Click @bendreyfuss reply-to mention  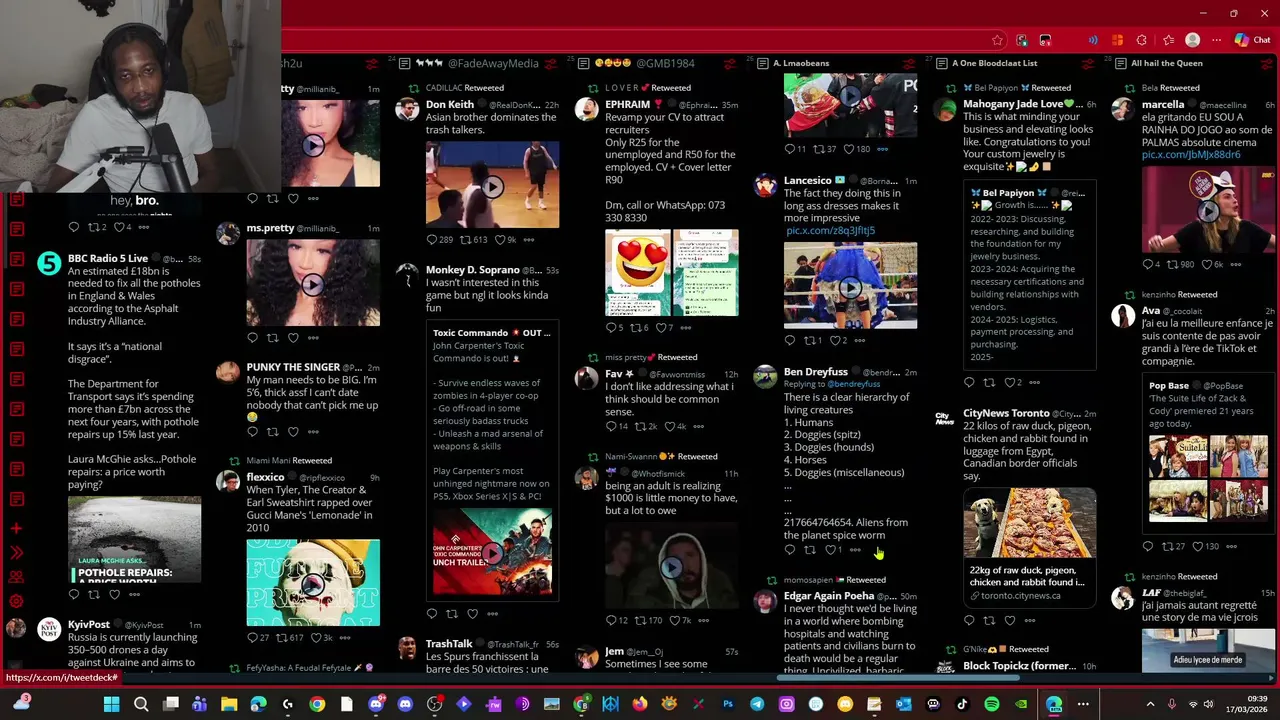[x=853, y=384]
